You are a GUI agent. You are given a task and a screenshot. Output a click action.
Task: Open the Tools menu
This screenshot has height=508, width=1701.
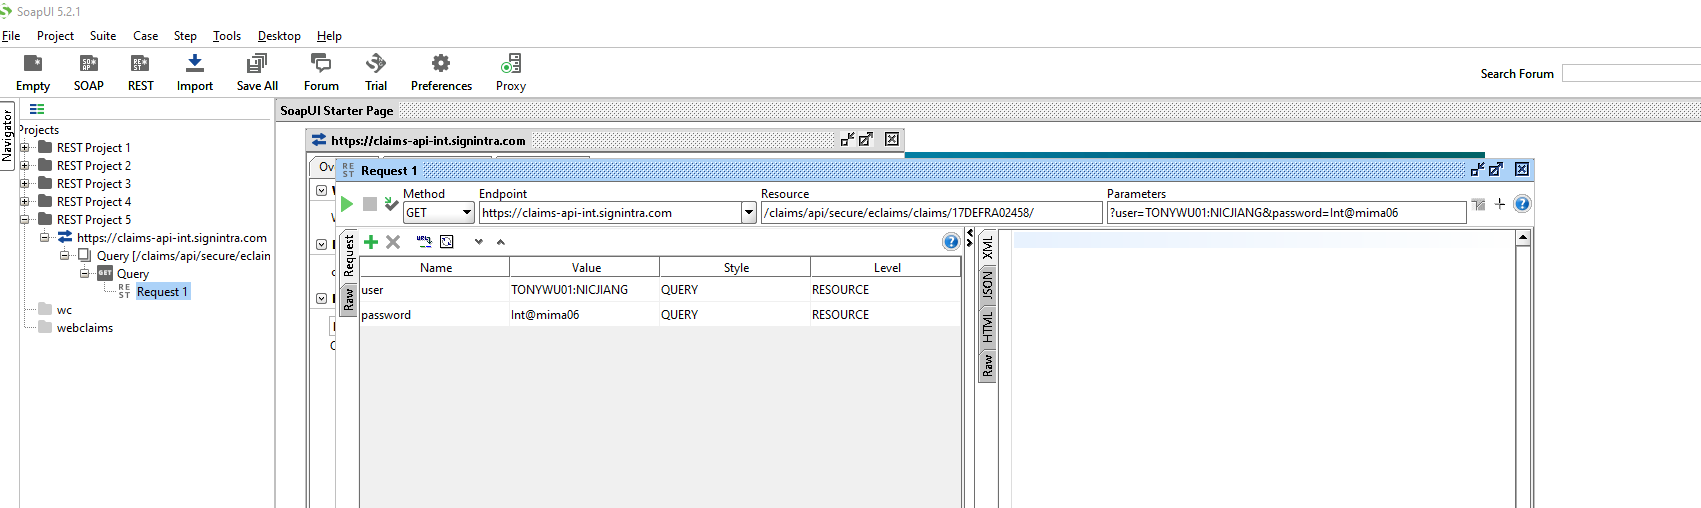[227, 36]
